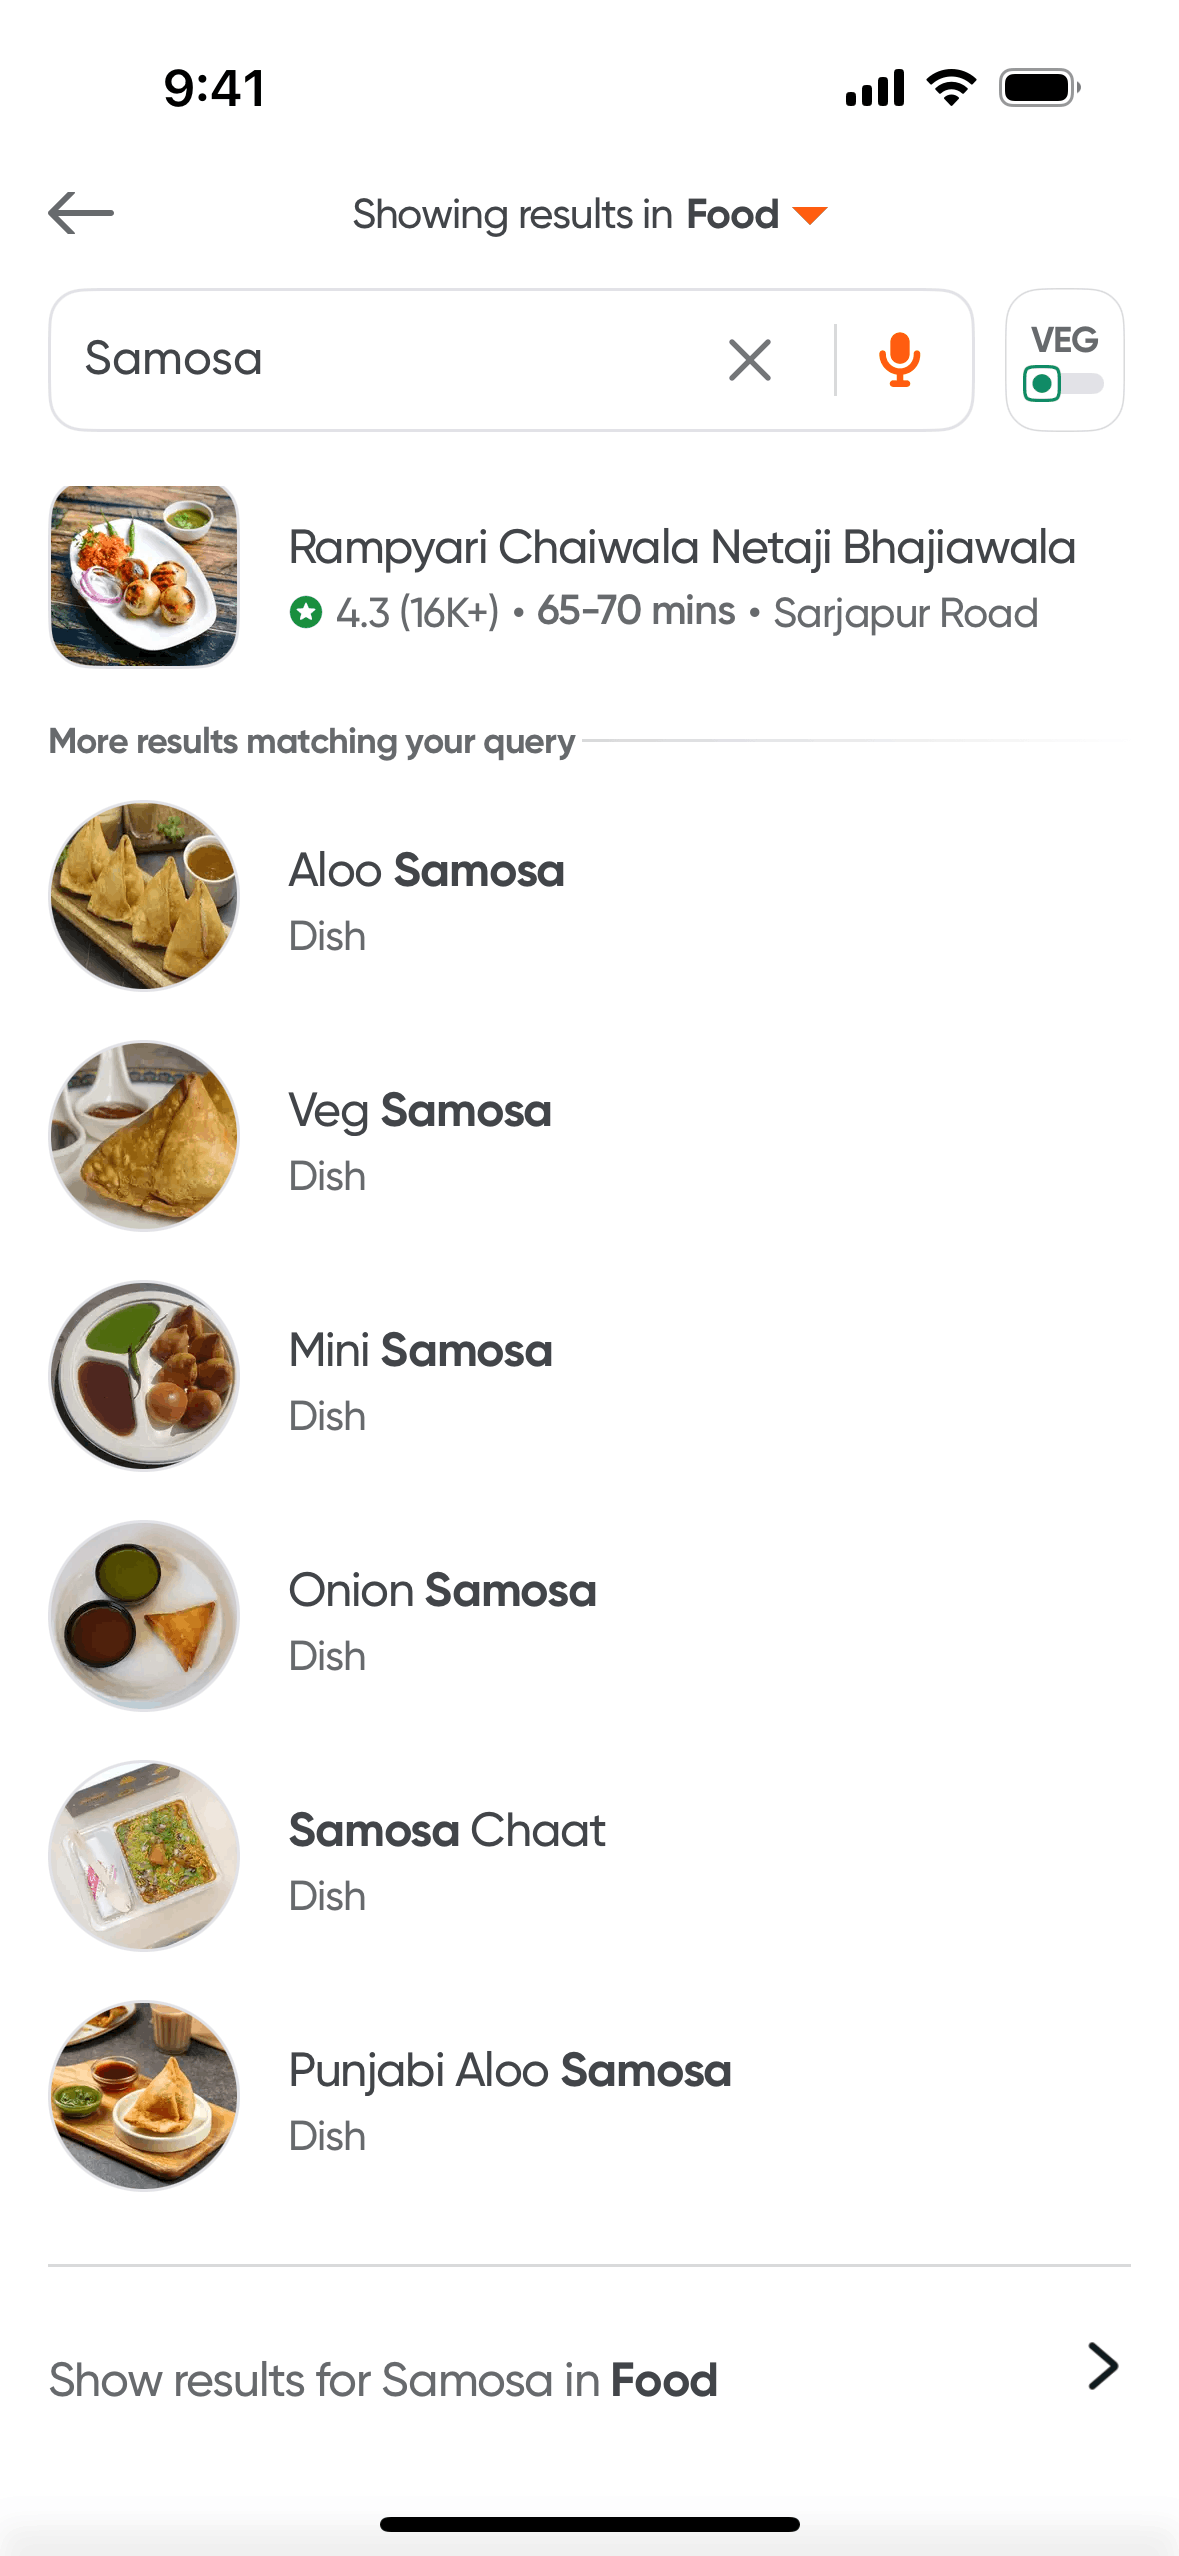Tap Show results for Samosa in Food
Viewport: 1179px width, 2556px height.
[383, 2380]
